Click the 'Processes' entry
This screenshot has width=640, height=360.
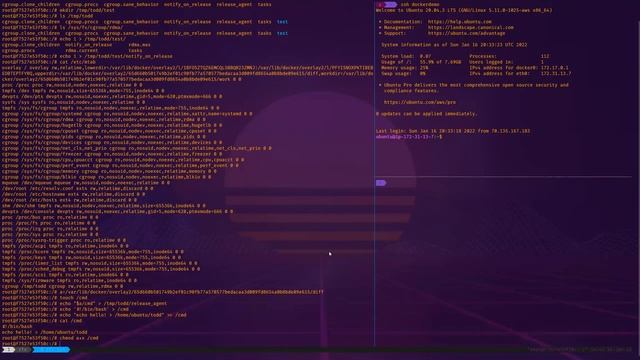(x=509, y=56)
